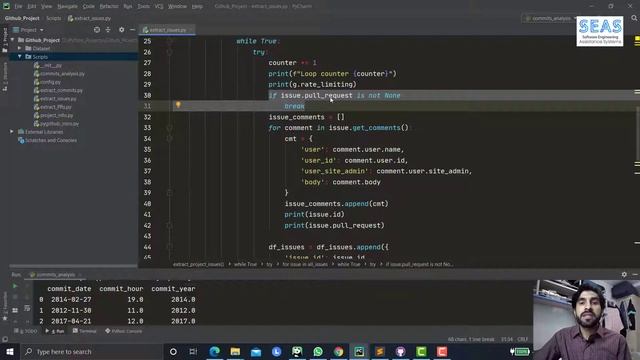Open the Window menu
The height and width of the screenshot is (360, 640).
click(x=177, y=7)
